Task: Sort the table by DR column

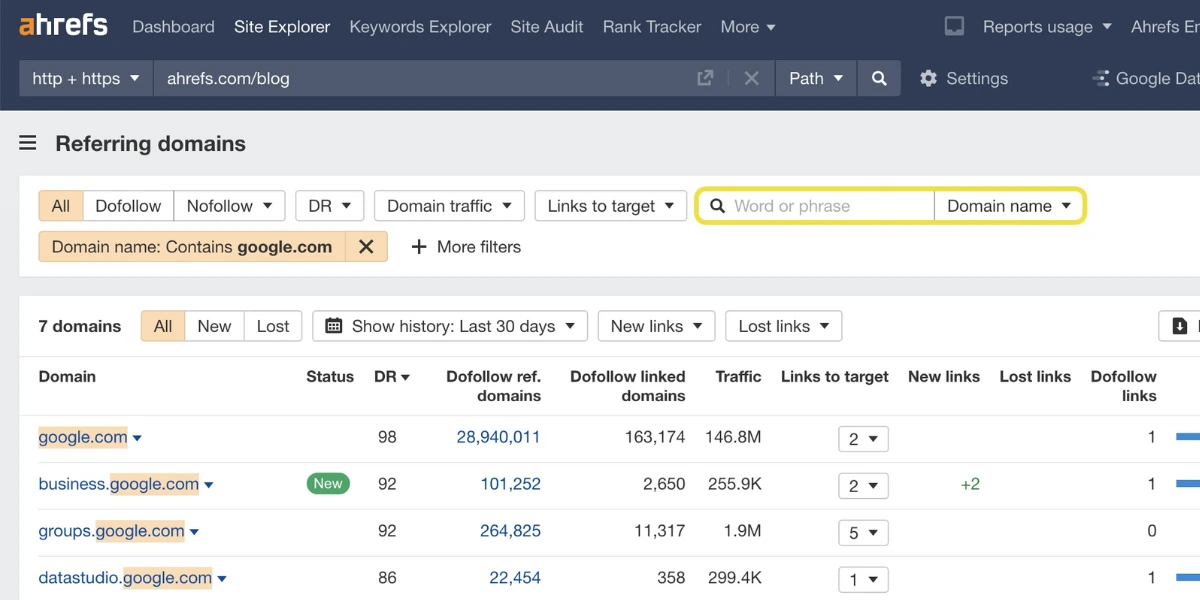Action: click(x=392, y=377)
